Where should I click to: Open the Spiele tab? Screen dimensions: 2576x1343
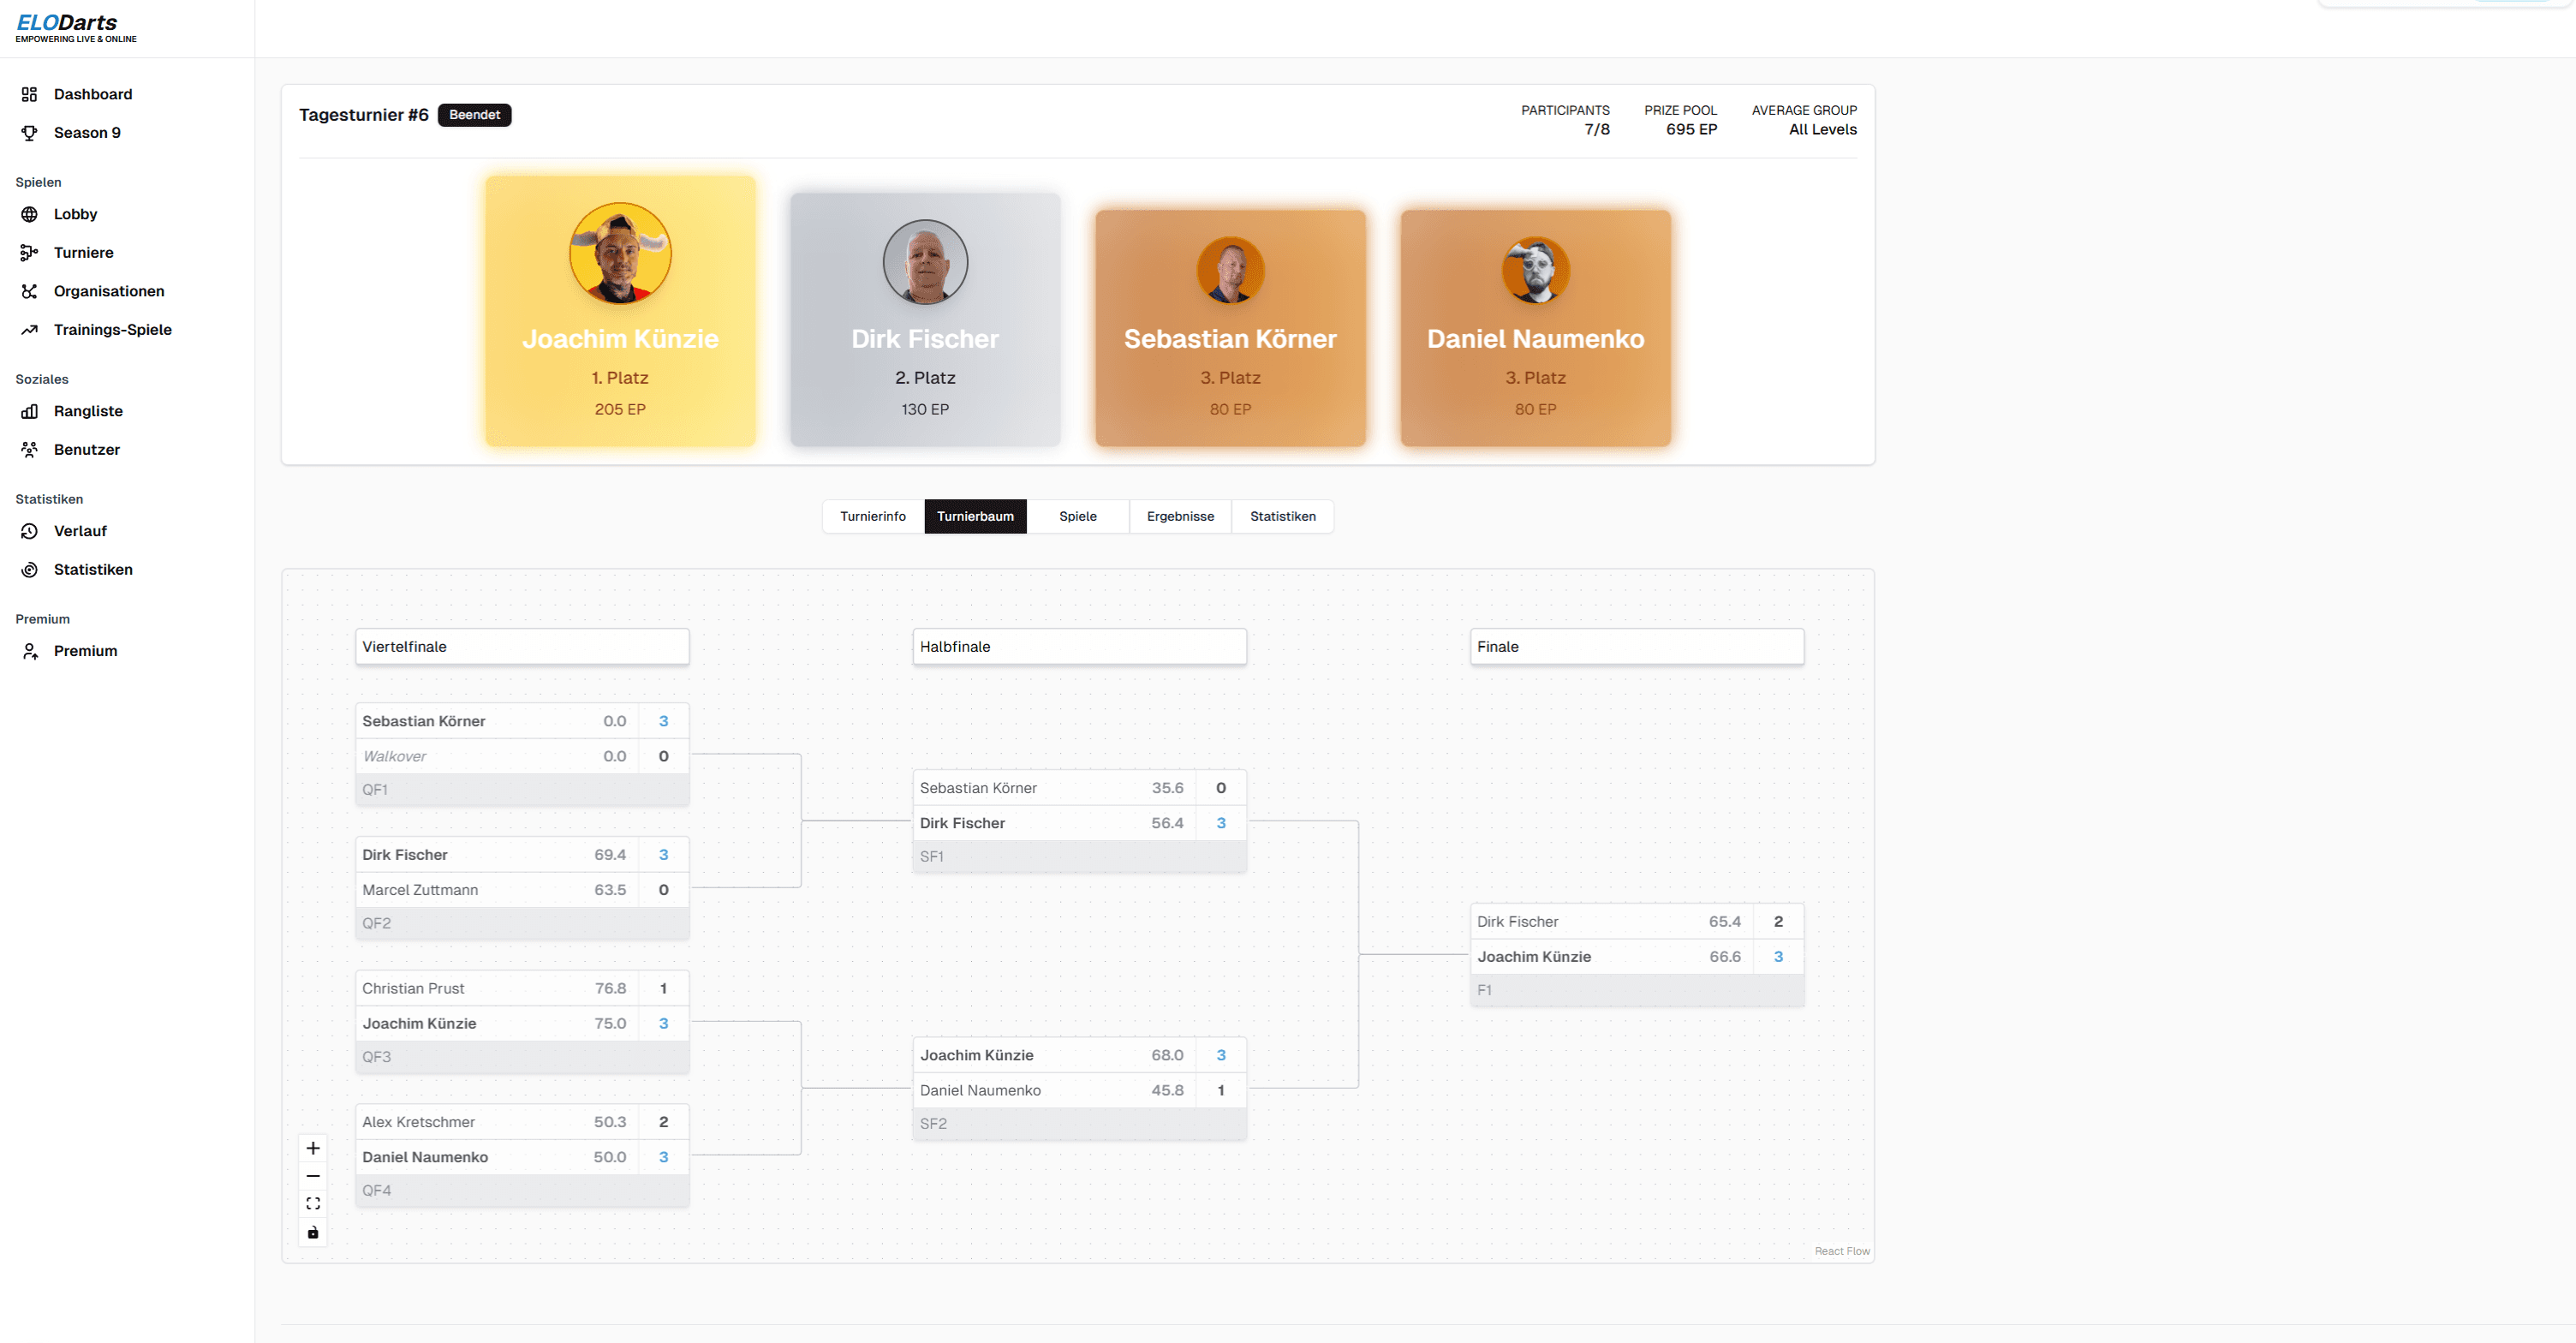(x=1077, y=516)
